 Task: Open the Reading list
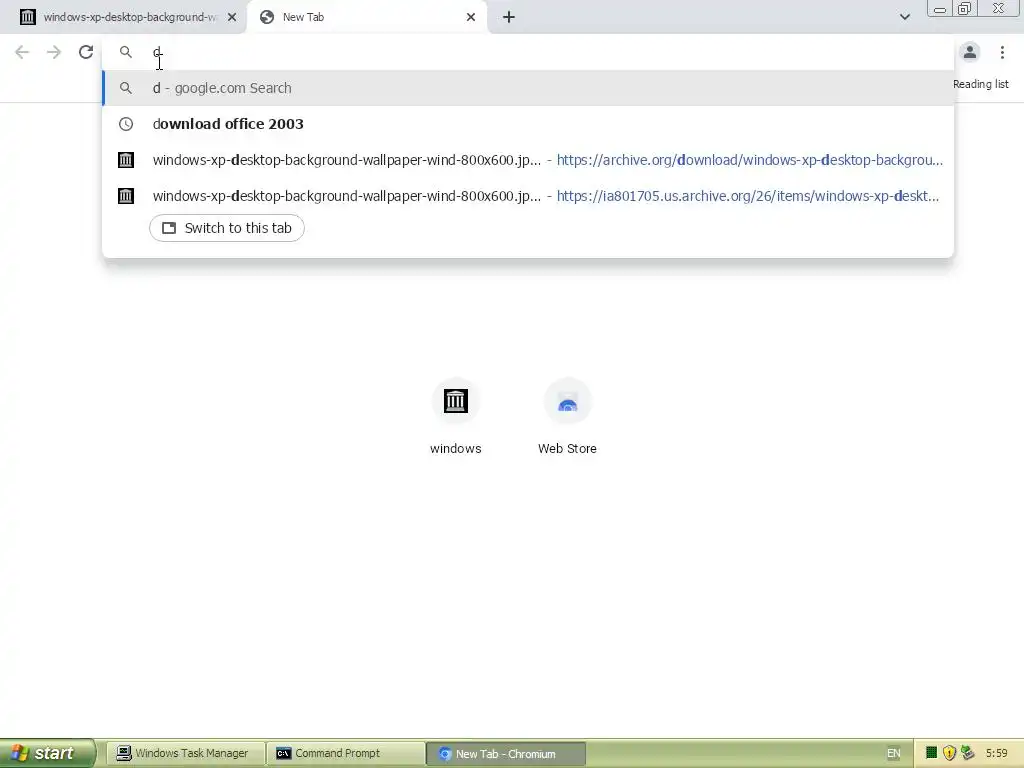point(980,84)
